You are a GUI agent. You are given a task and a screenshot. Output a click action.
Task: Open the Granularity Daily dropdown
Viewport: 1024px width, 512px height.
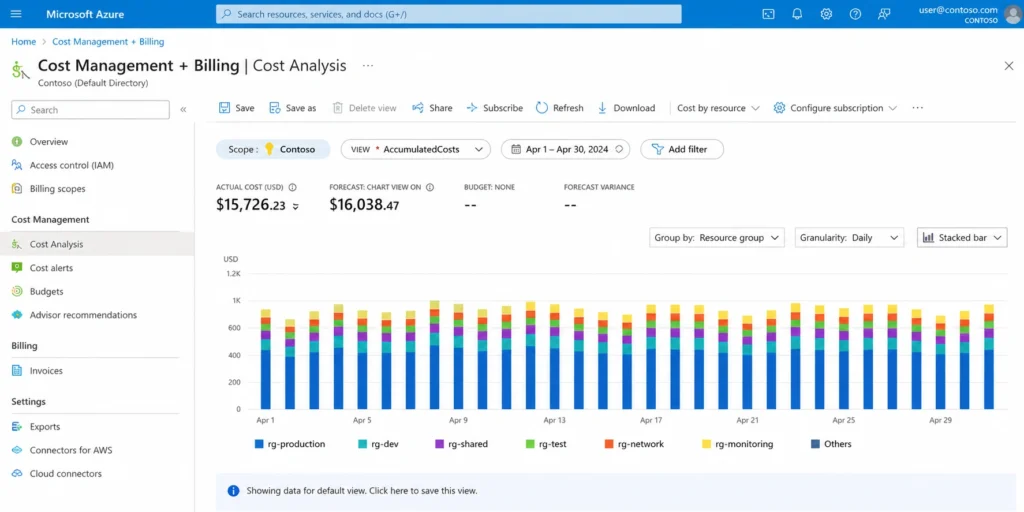tap(850, 238)
